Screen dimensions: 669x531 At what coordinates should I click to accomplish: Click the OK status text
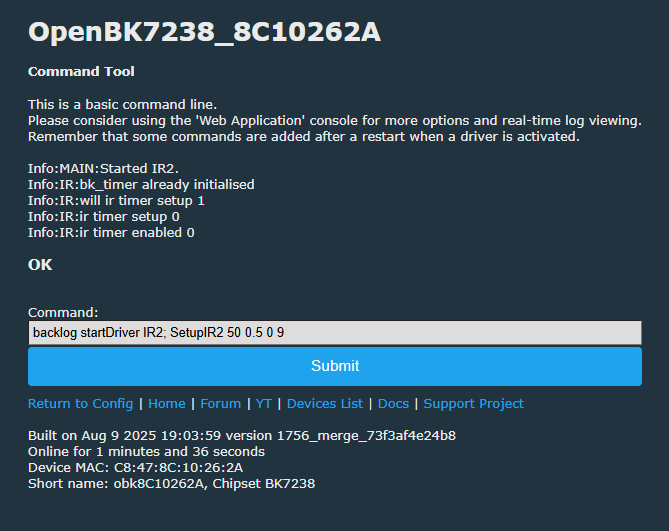pyautogui.click(x=40, y=265)
